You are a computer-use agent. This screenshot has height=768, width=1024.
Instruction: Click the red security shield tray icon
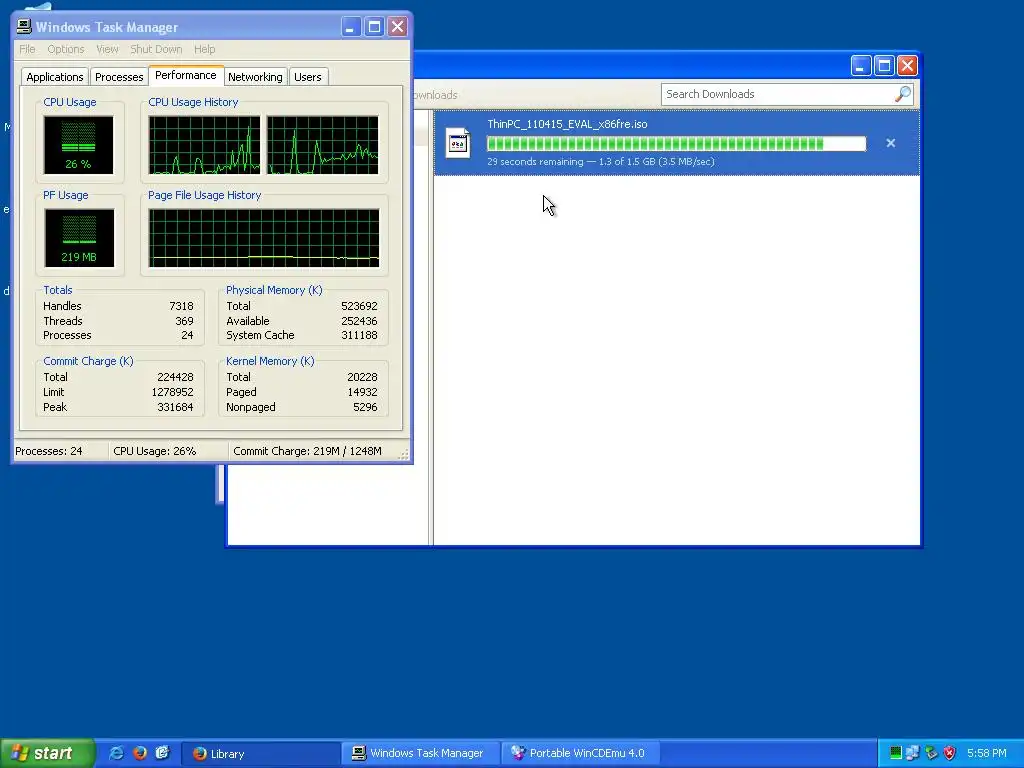(950, 753)
